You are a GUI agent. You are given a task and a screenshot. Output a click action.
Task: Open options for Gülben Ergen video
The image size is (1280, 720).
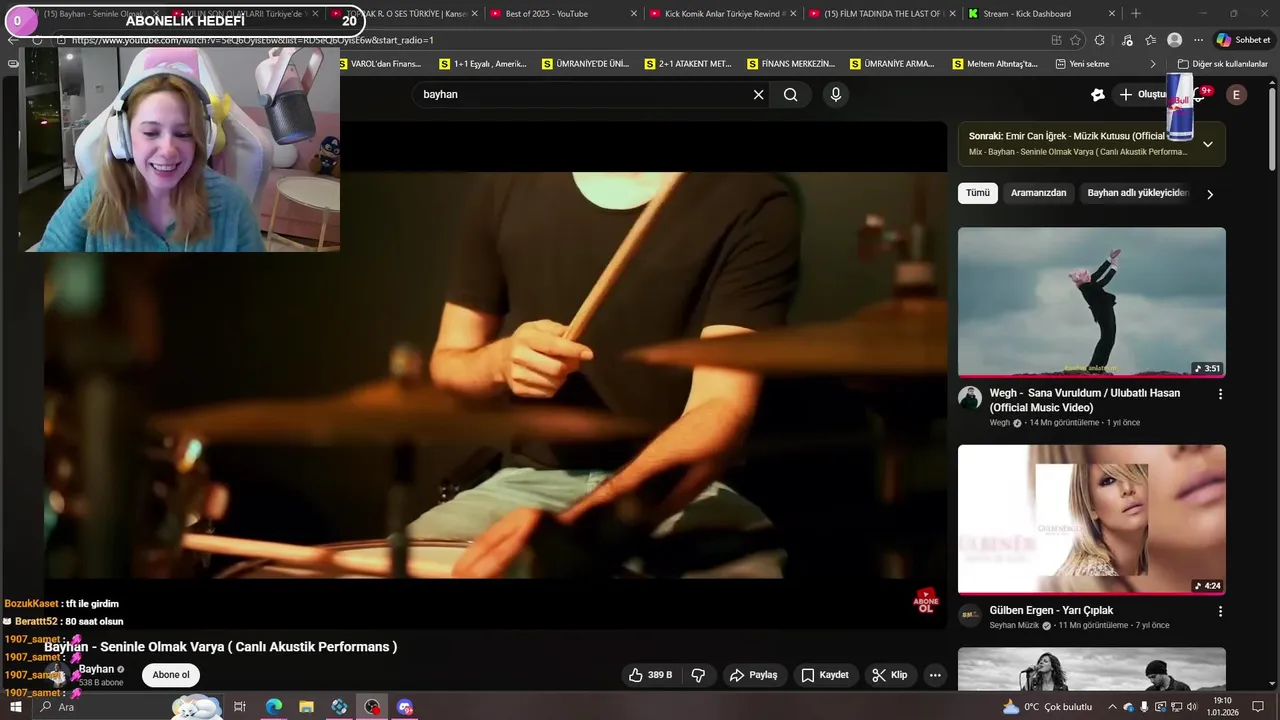(x=1220, y=611)
